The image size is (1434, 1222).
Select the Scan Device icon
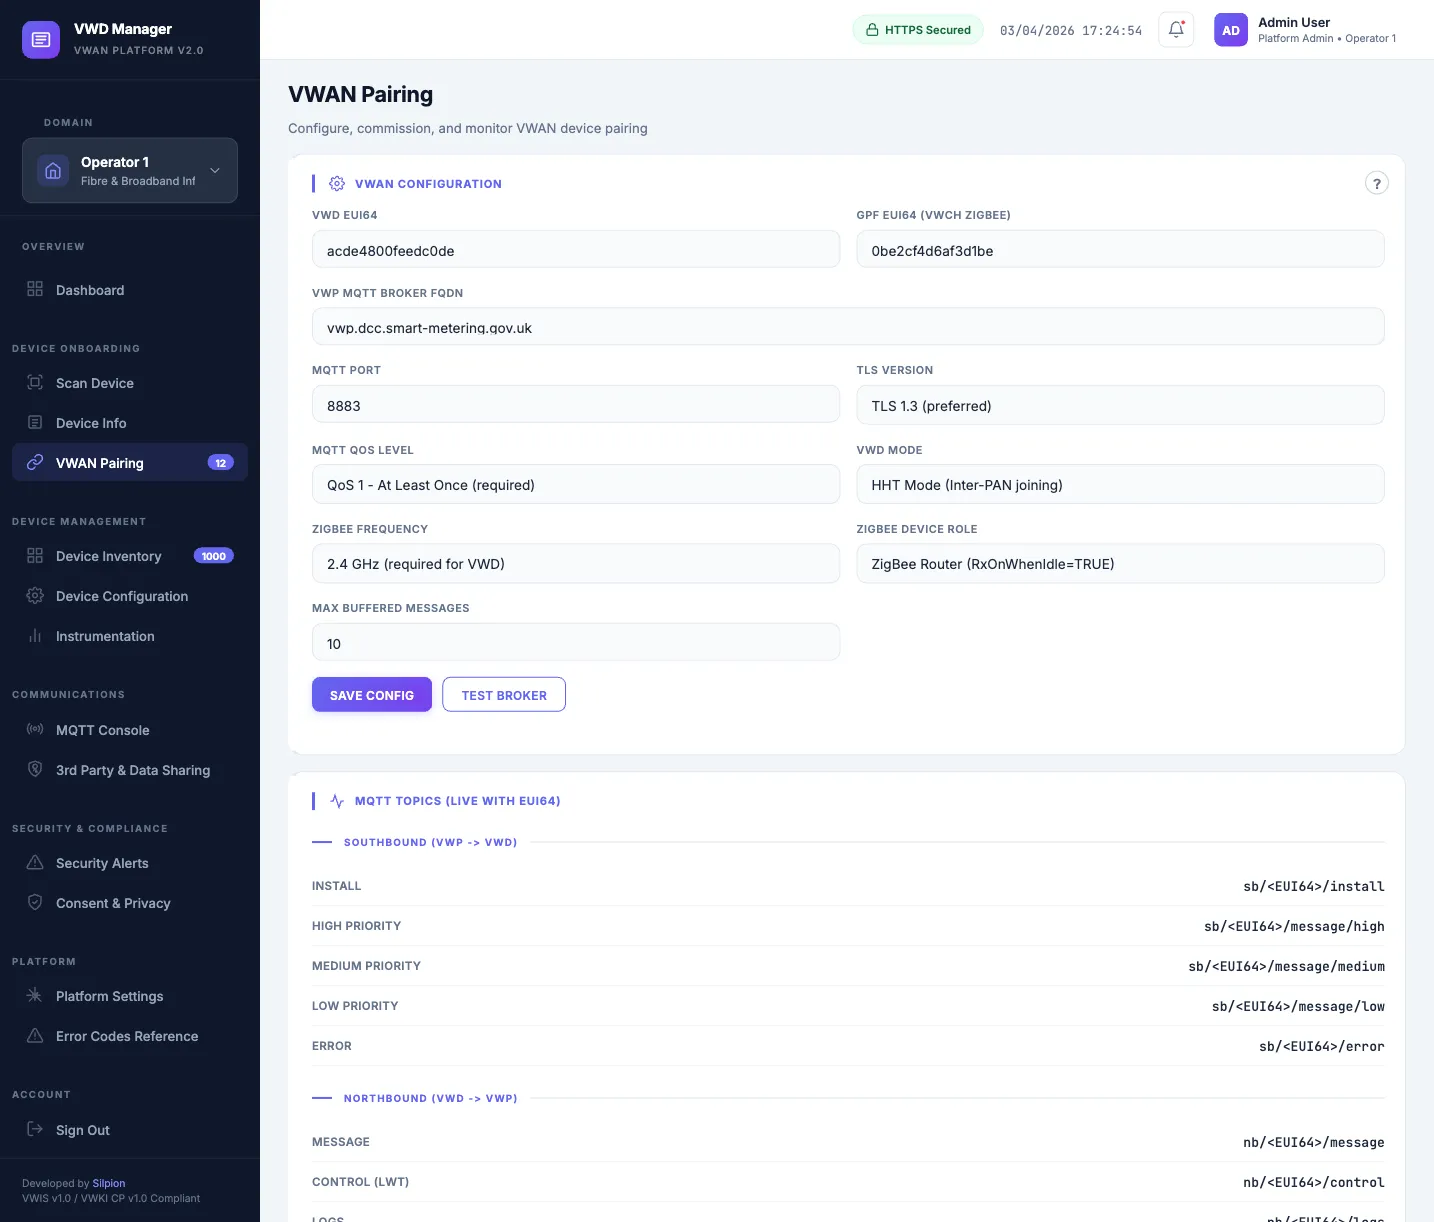point(34,383)
